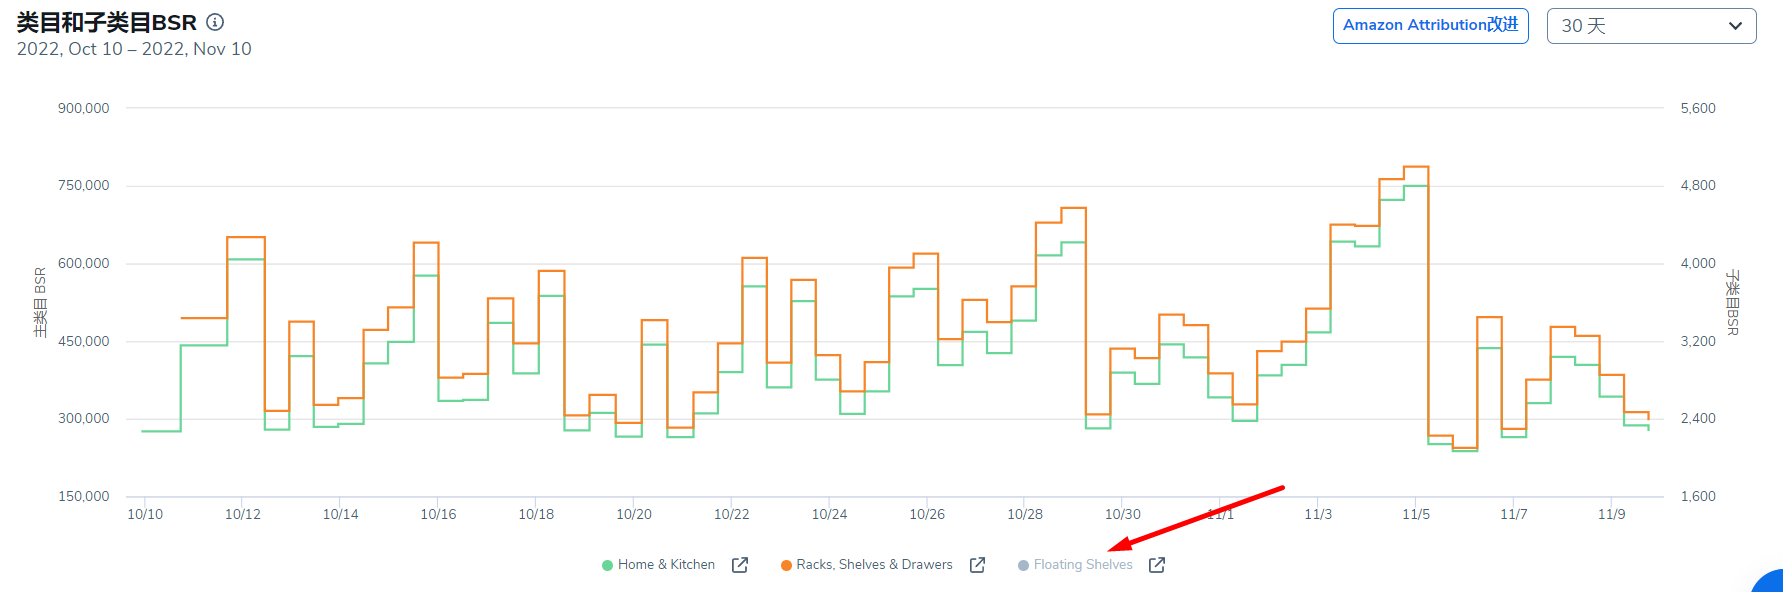This screenshot has width=1783, height=592.
Task: Hide the Racks, Shelves & Drawers series label
Action: coord(874,565)
